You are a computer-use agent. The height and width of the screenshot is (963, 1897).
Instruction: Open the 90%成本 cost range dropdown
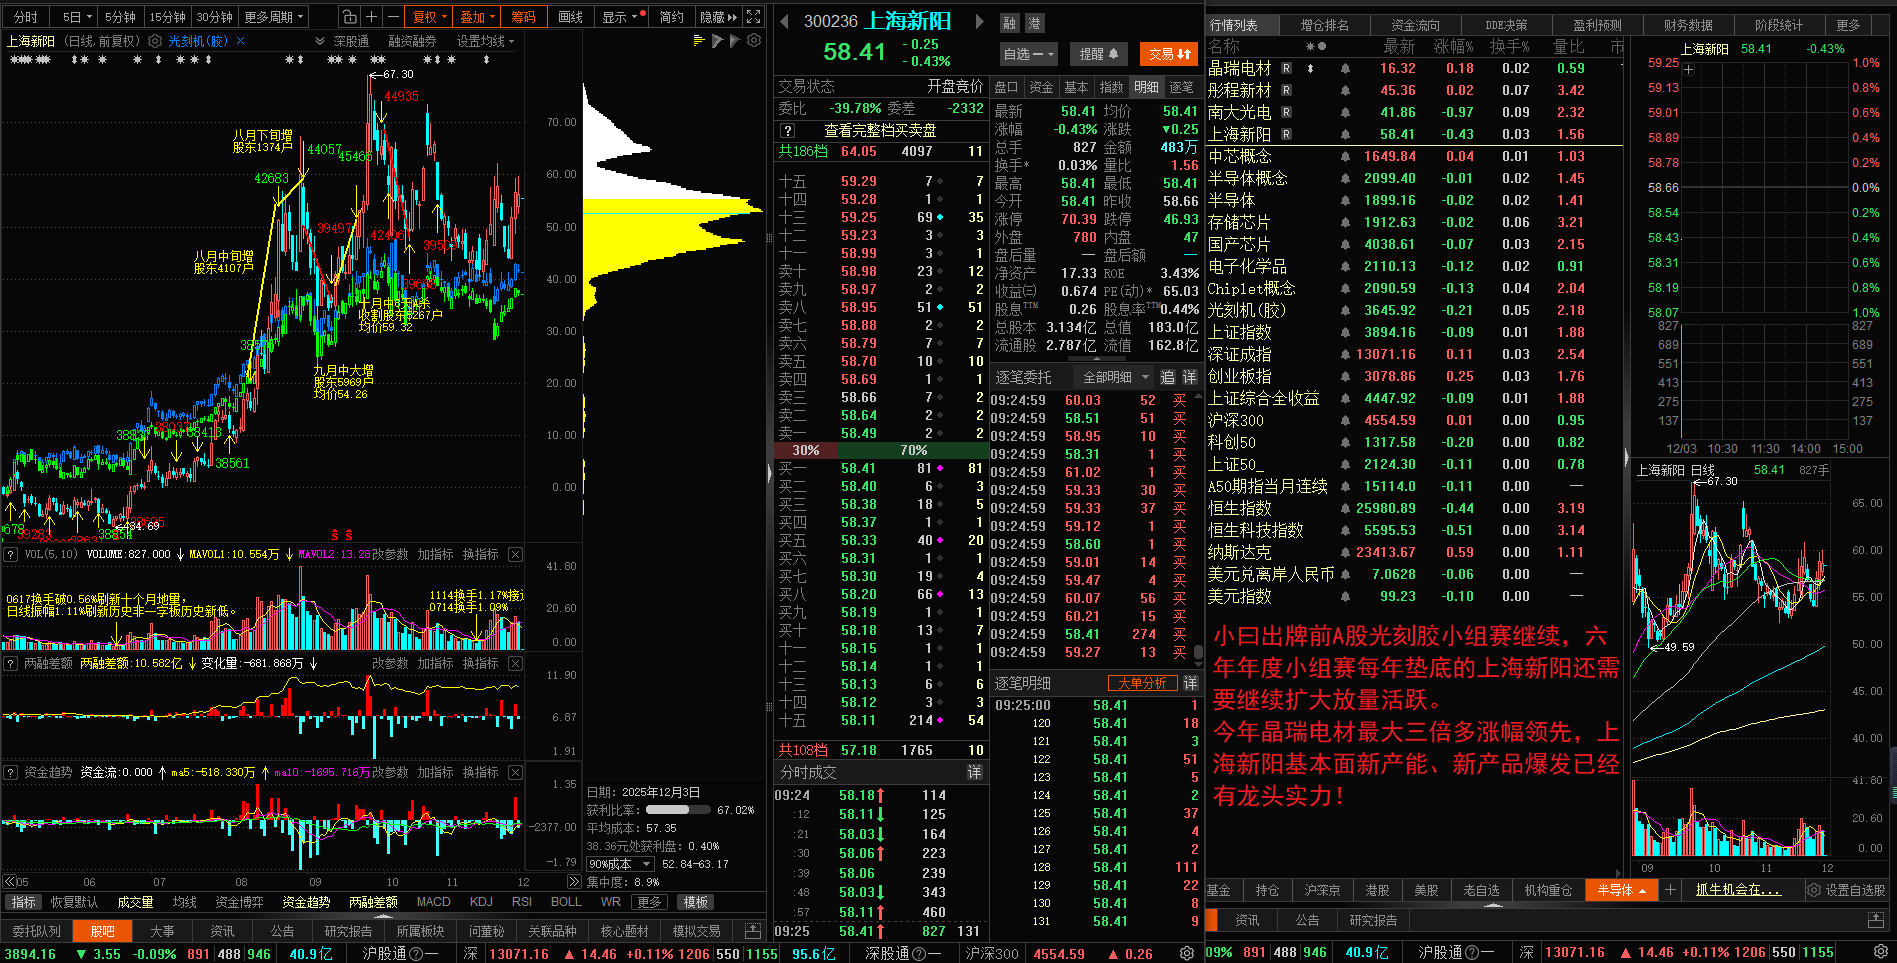point(620,864)
